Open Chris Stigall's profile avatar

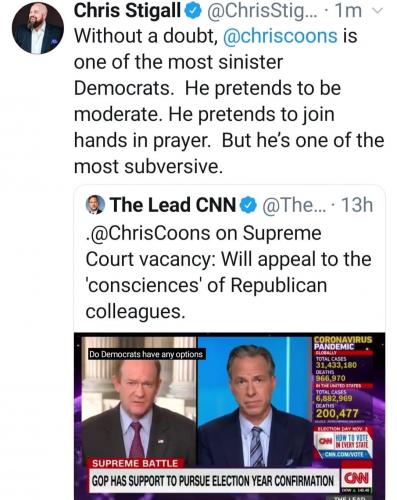tap(37, 28)
